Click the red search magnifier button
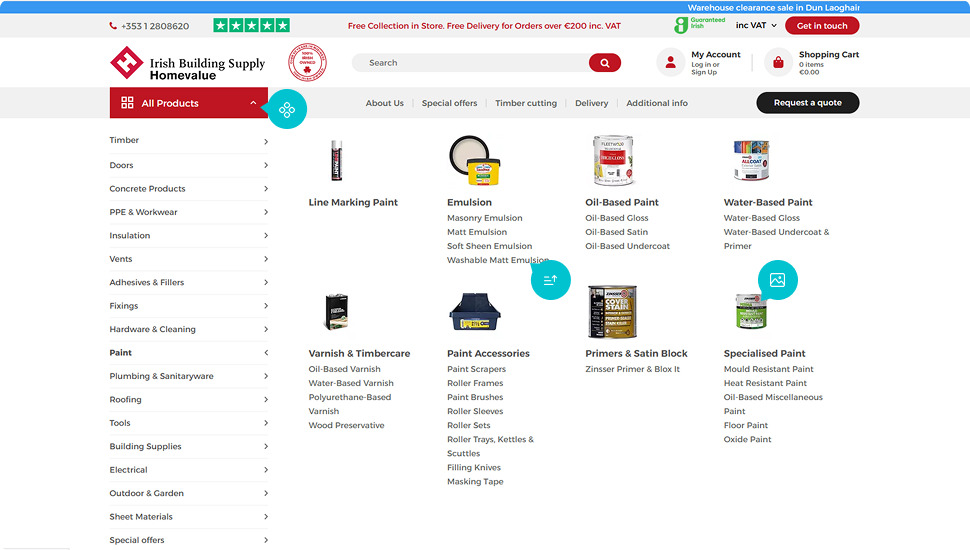The width and height of the screenshot is (970, 550). pyautogui.click(x=604, y=63)
